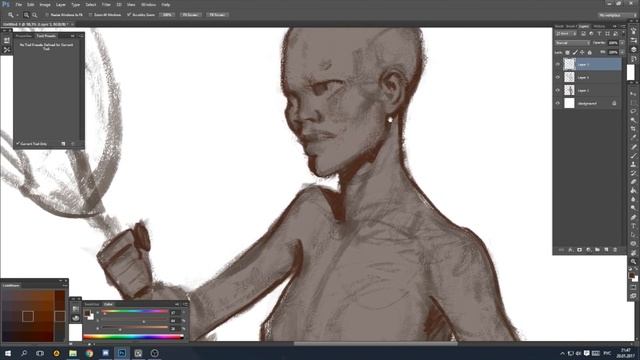This screenshot has width=640, height=360.
Task: Open the Help menu
Action: (x=165, y=4)
